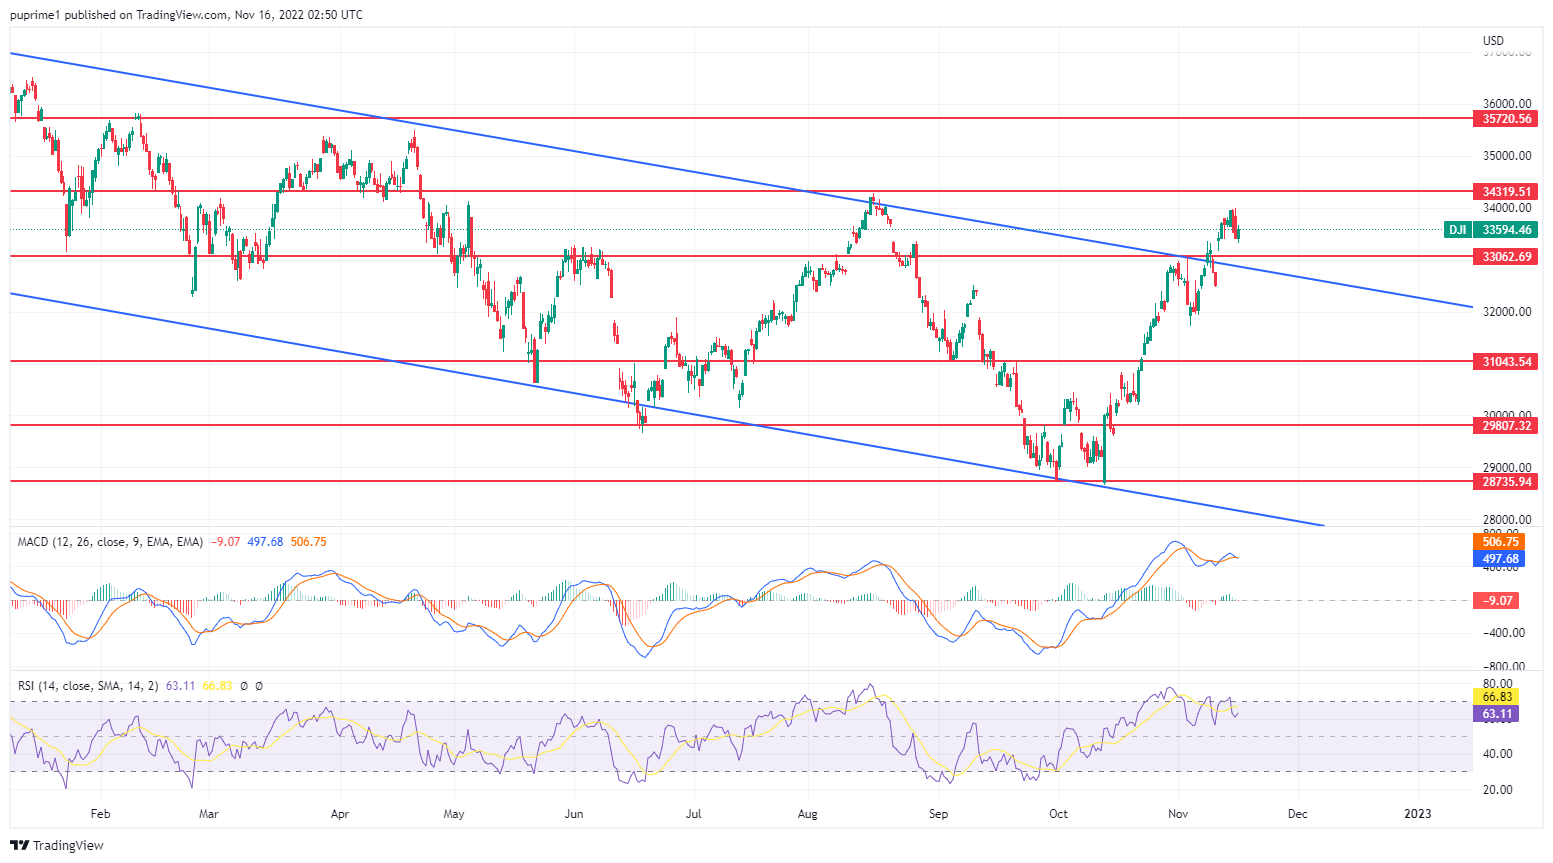Click 36000.00 on the price axis

1507,104
